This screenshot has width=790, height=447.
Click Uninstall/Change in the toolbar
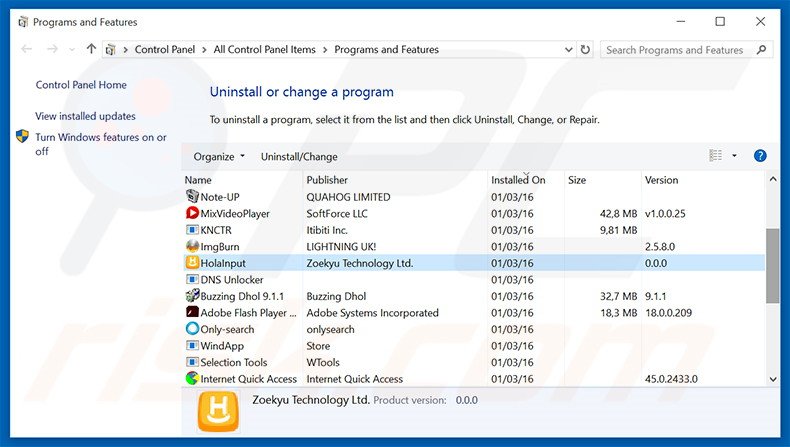(299, 157)
